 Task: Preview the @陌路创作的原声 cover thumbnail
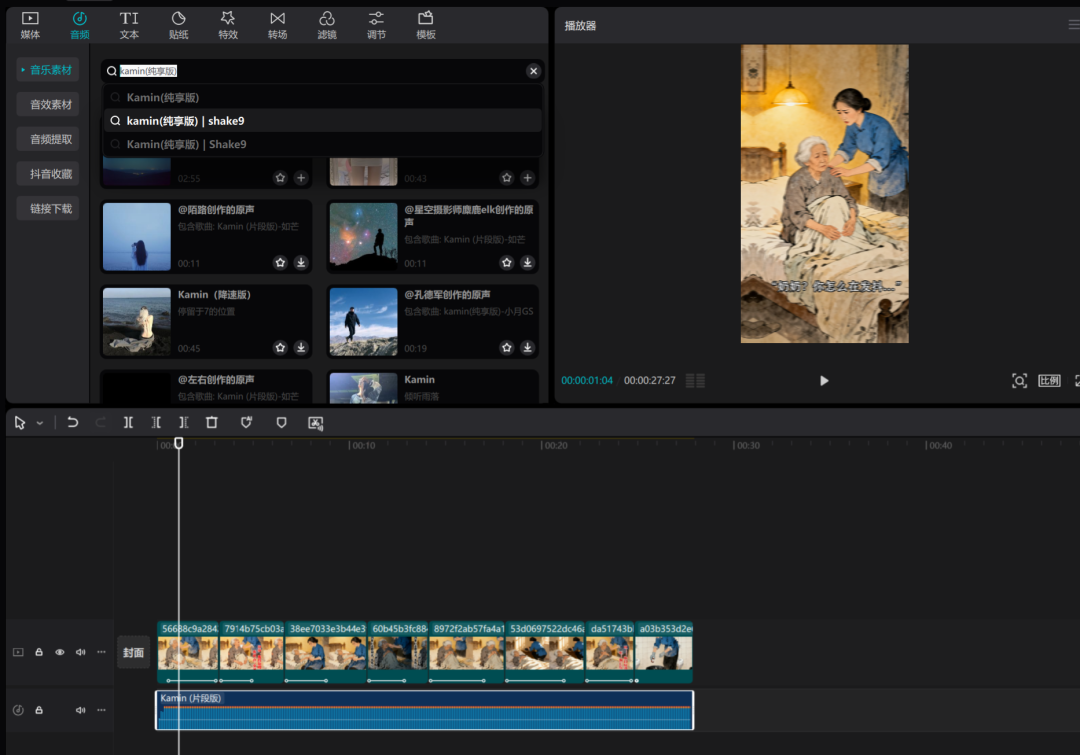[137, 236]
